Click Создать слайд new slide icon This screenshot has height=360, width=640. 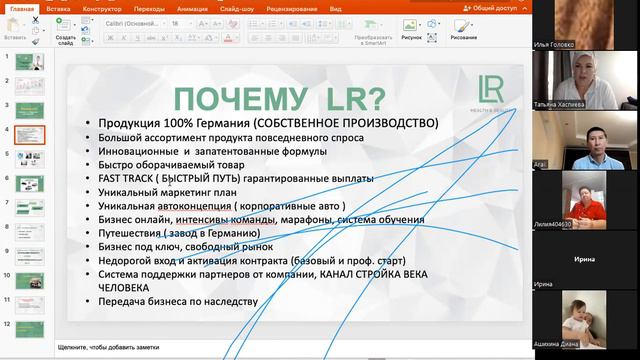point(63,24)
